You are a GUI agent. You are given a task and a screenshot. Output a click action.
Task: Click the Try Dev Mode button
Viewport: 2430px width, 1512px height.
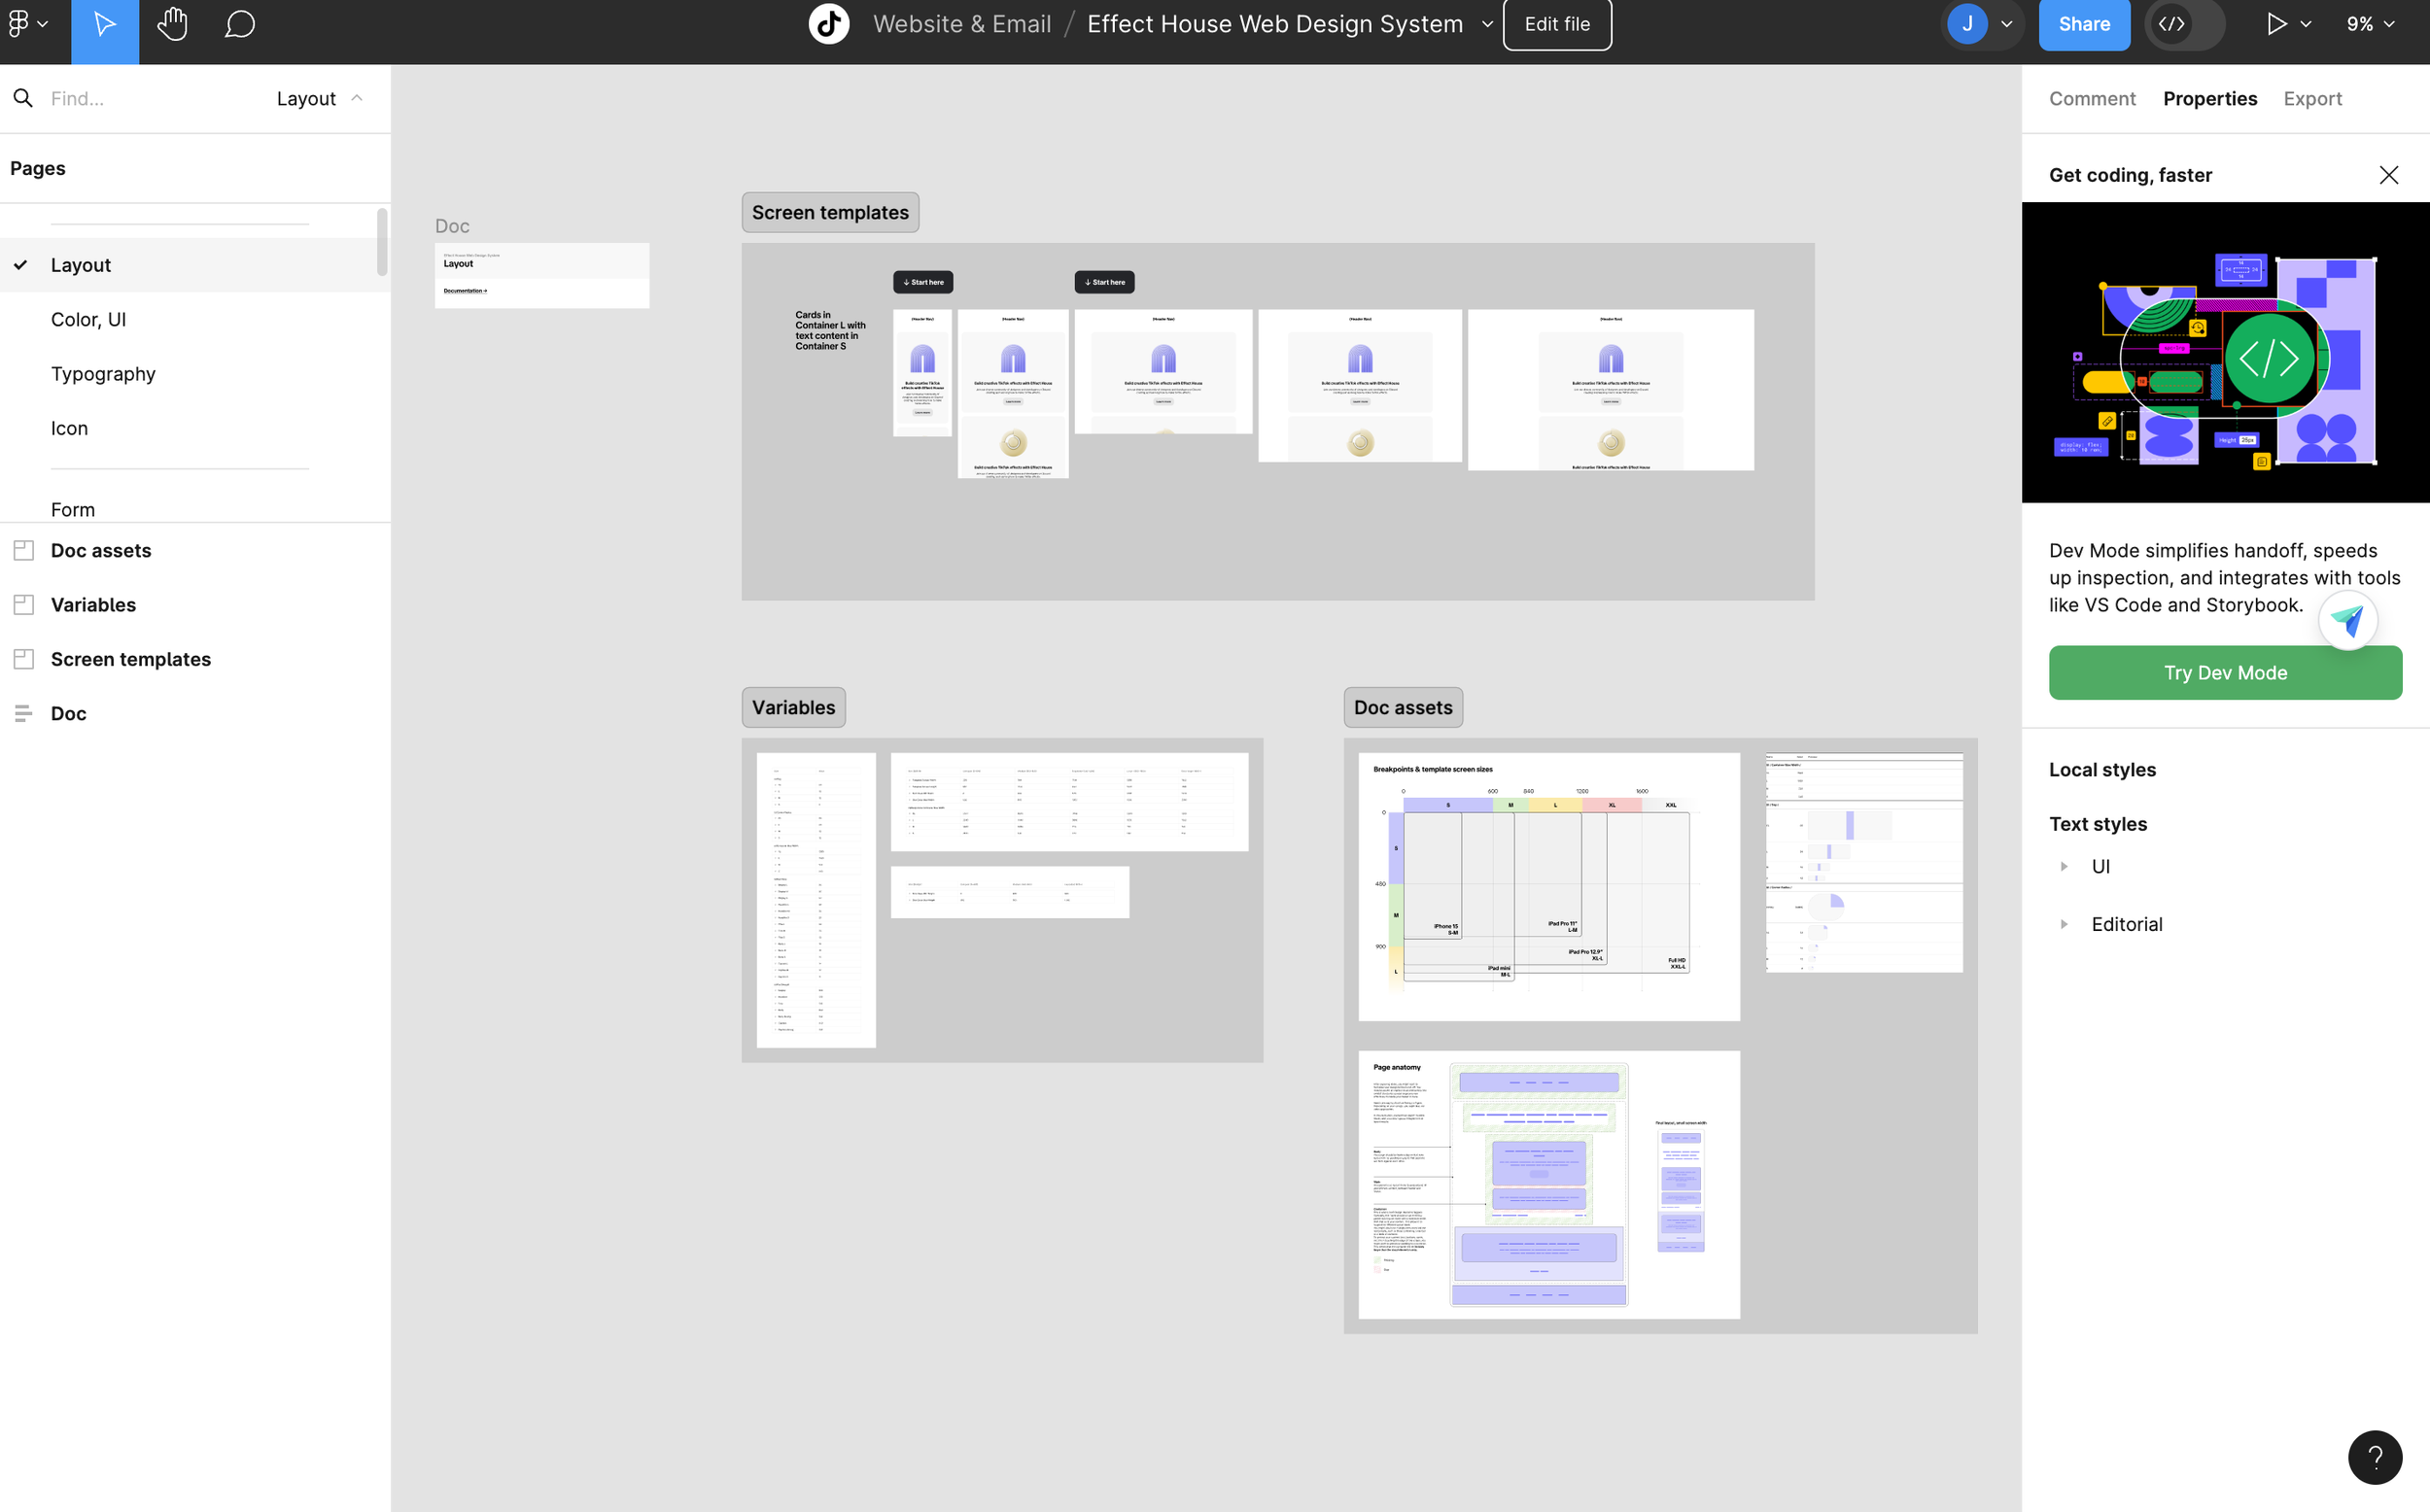coord(2224,673)
